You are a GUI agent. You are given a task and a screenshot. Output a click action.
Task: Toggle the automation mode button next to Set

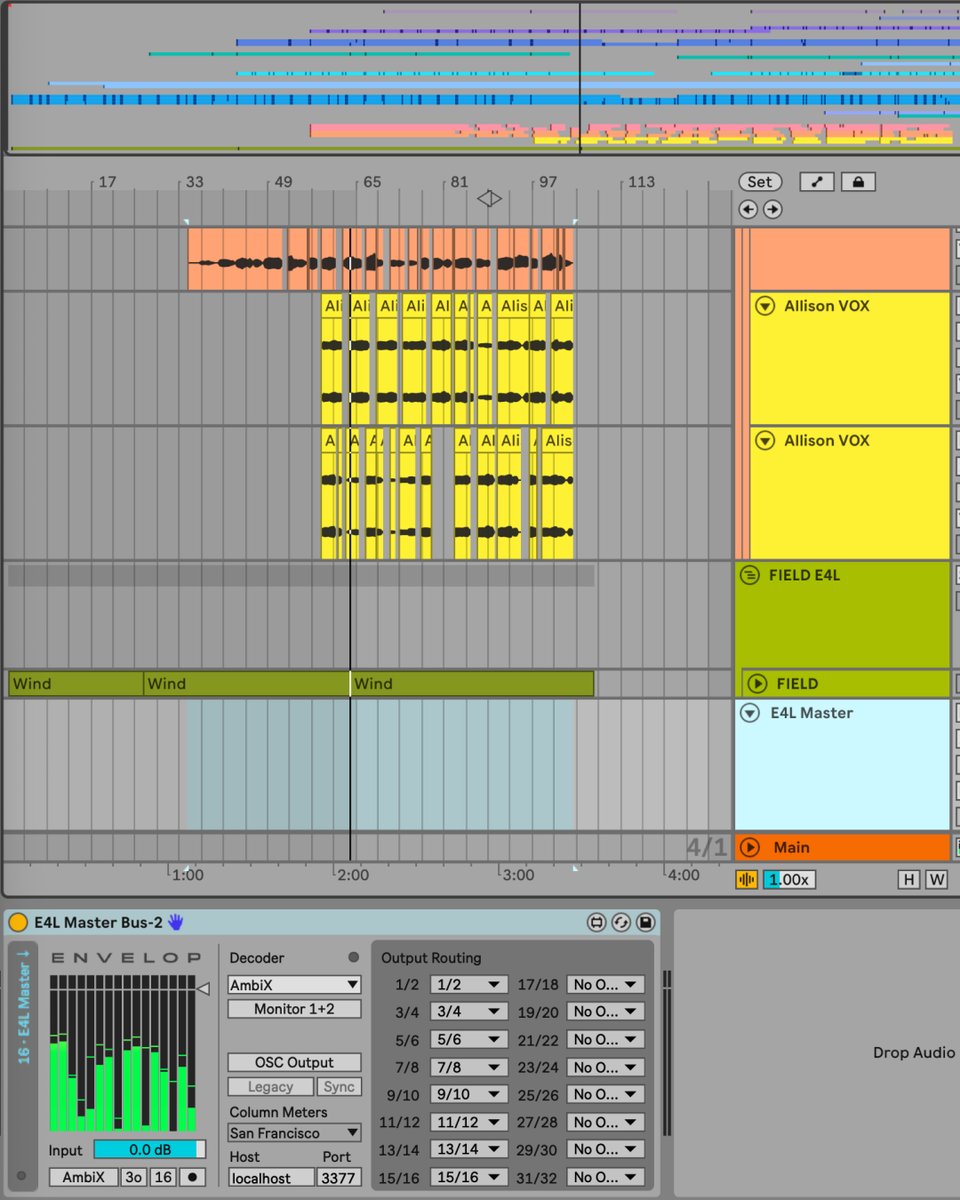click(816, 182)
